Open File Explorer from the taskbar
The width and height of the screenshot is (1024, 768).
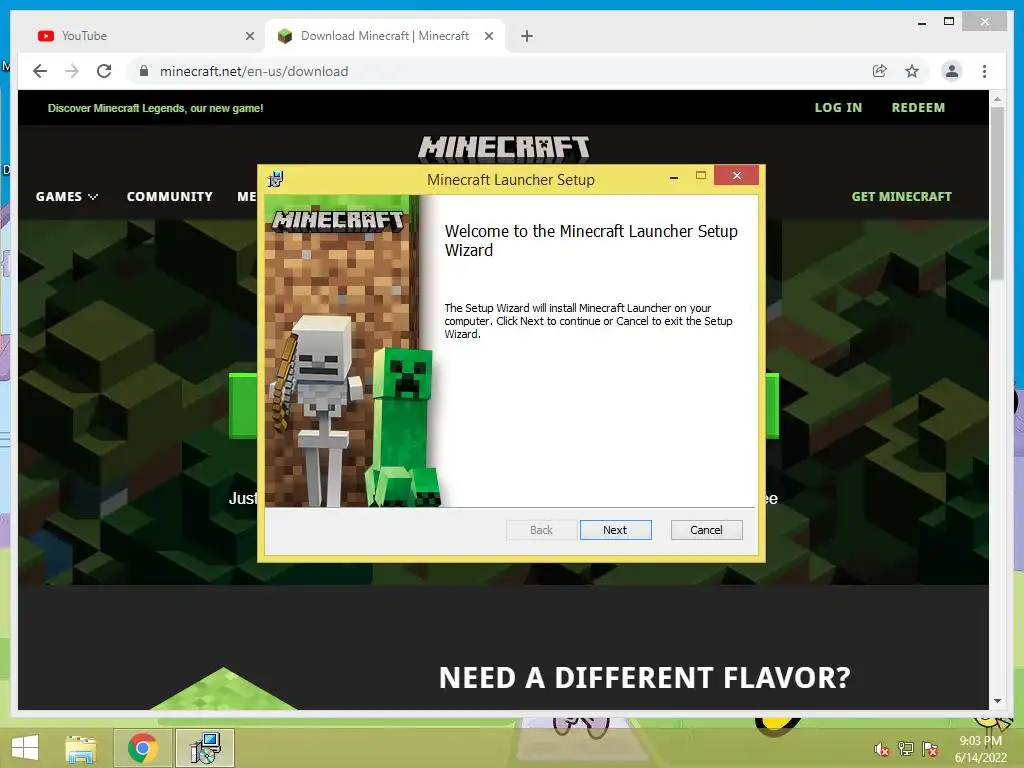coord(81,748)
